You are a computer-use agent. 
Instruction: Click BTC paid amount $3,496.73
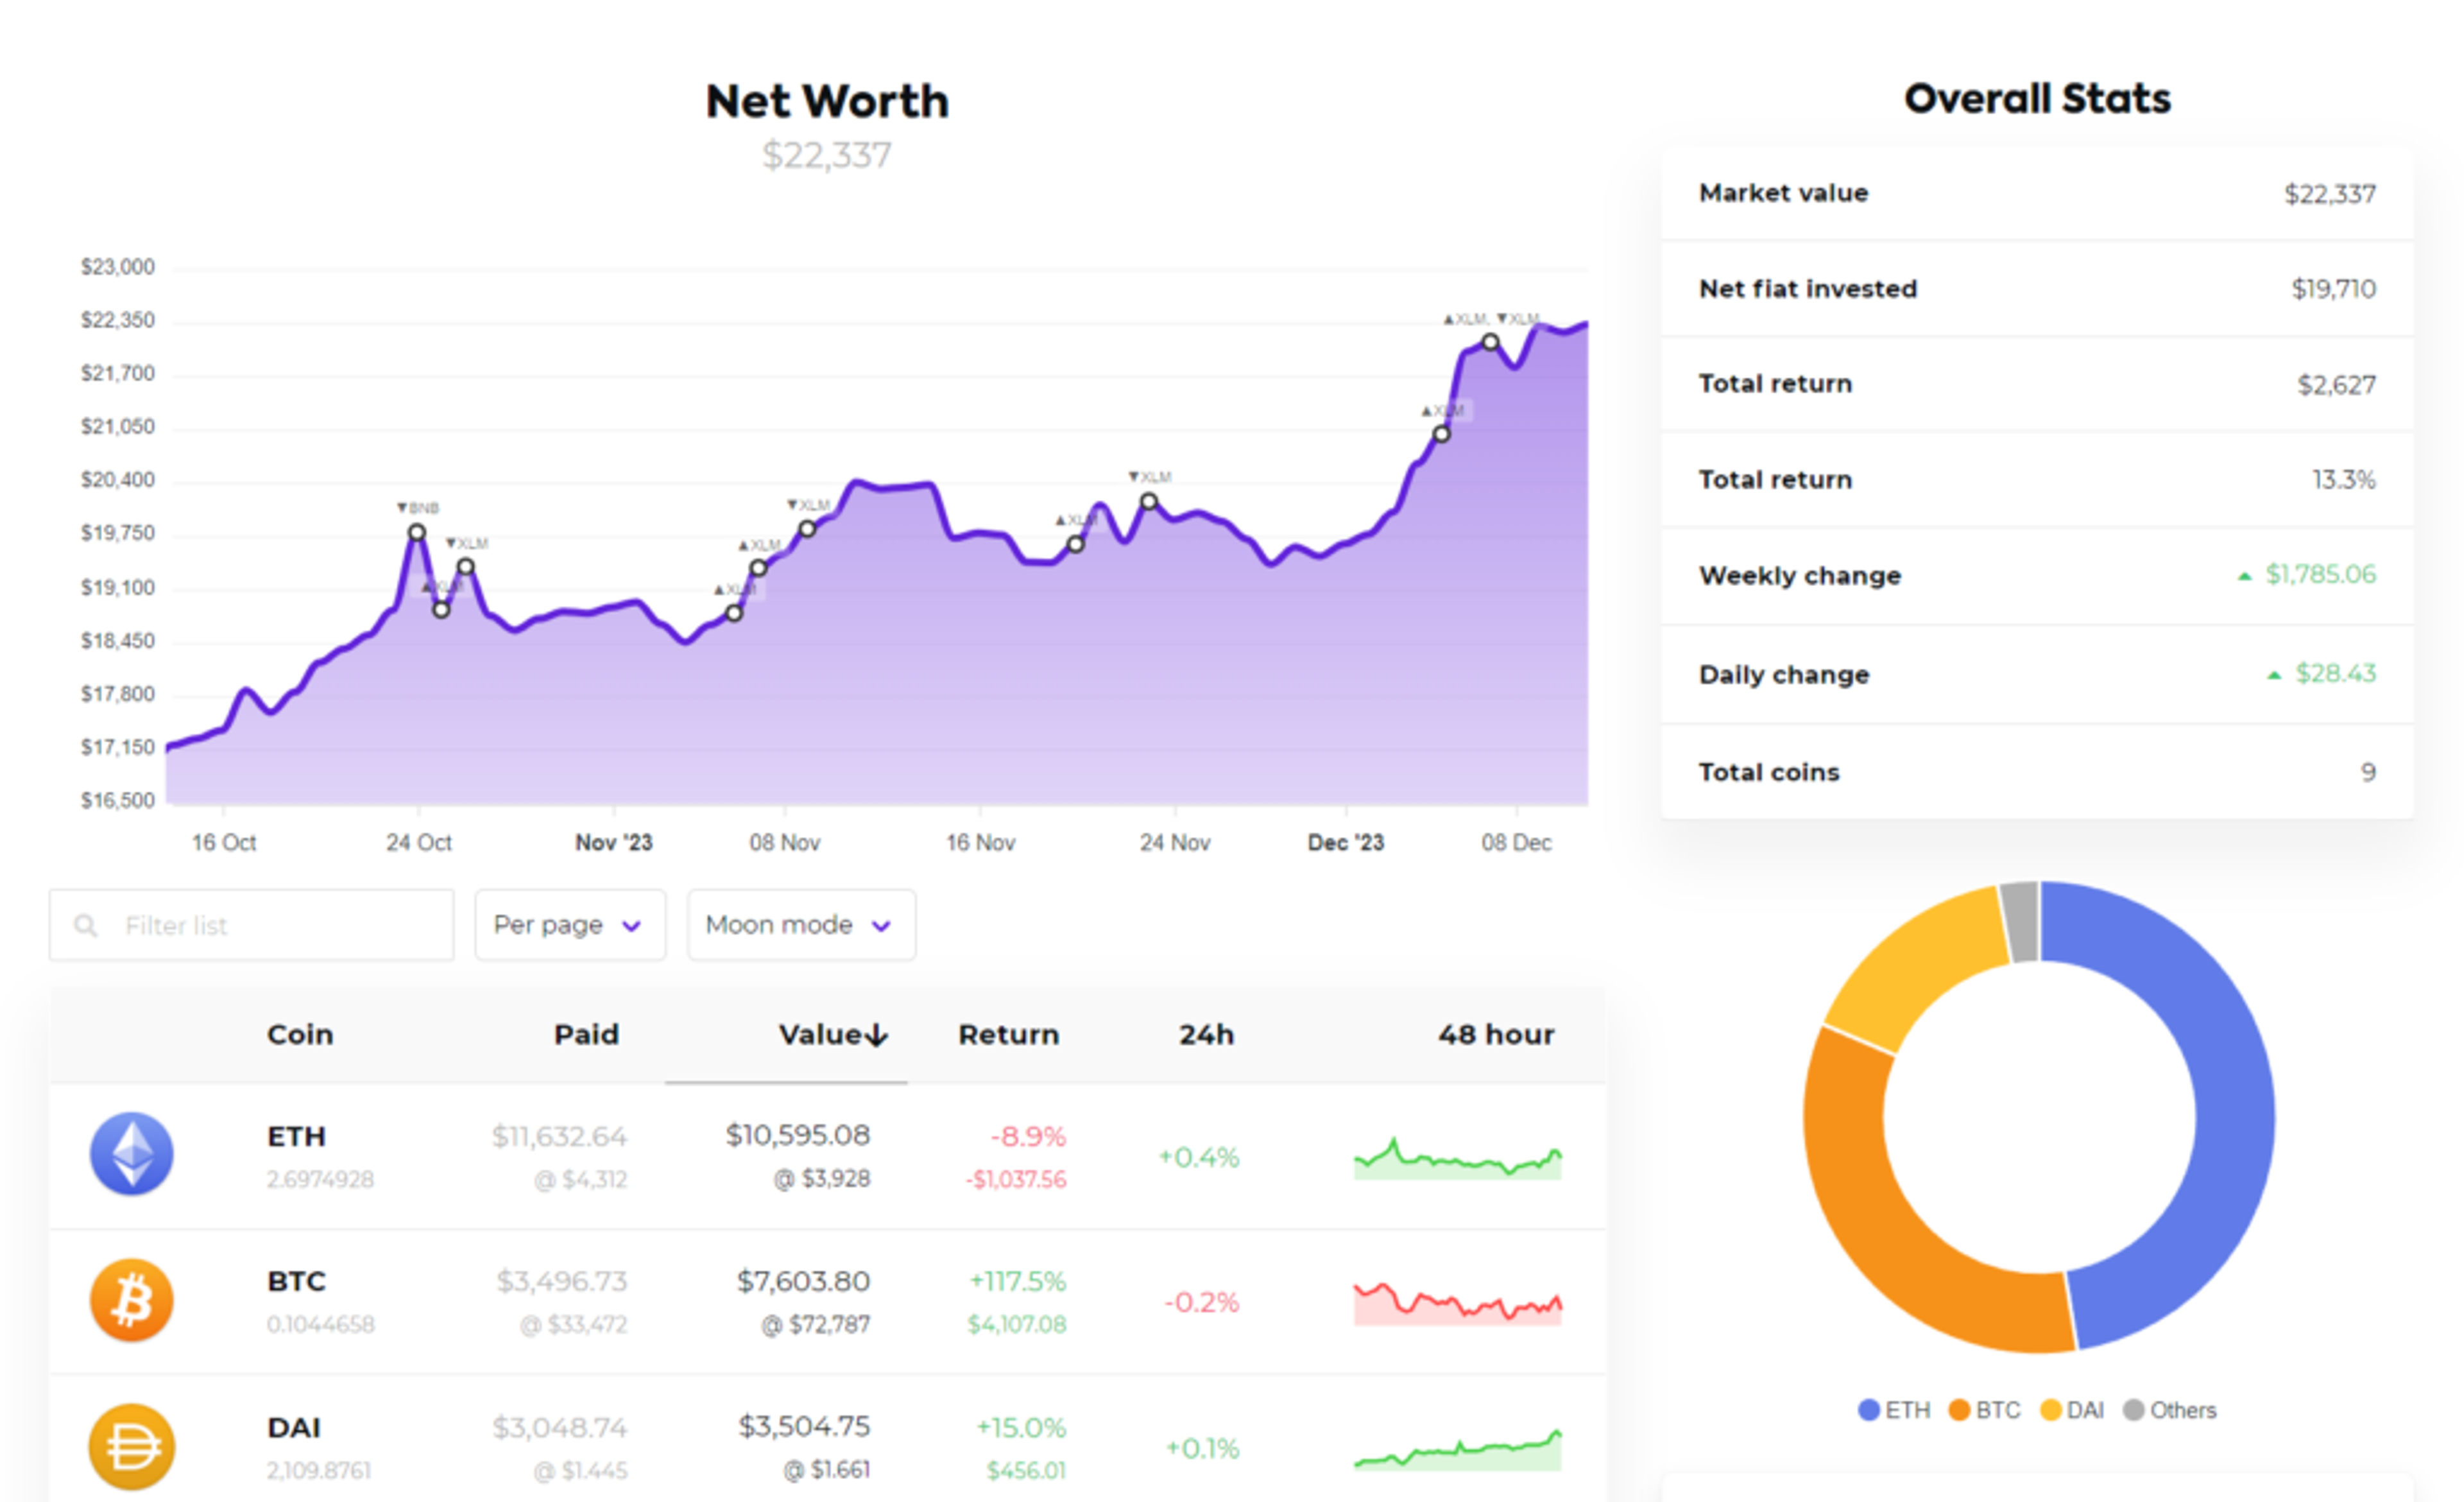click(561, 1281)
